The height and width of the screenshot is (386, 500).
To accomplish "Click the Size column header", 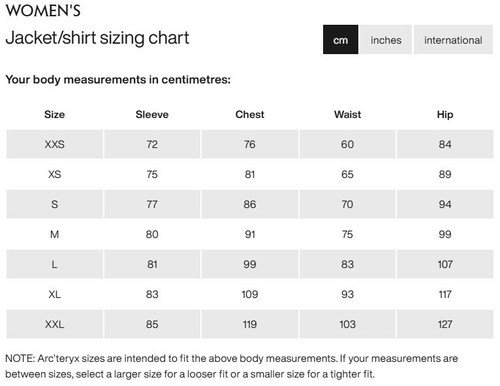I will pyautogui.click(x=54, y=114).
